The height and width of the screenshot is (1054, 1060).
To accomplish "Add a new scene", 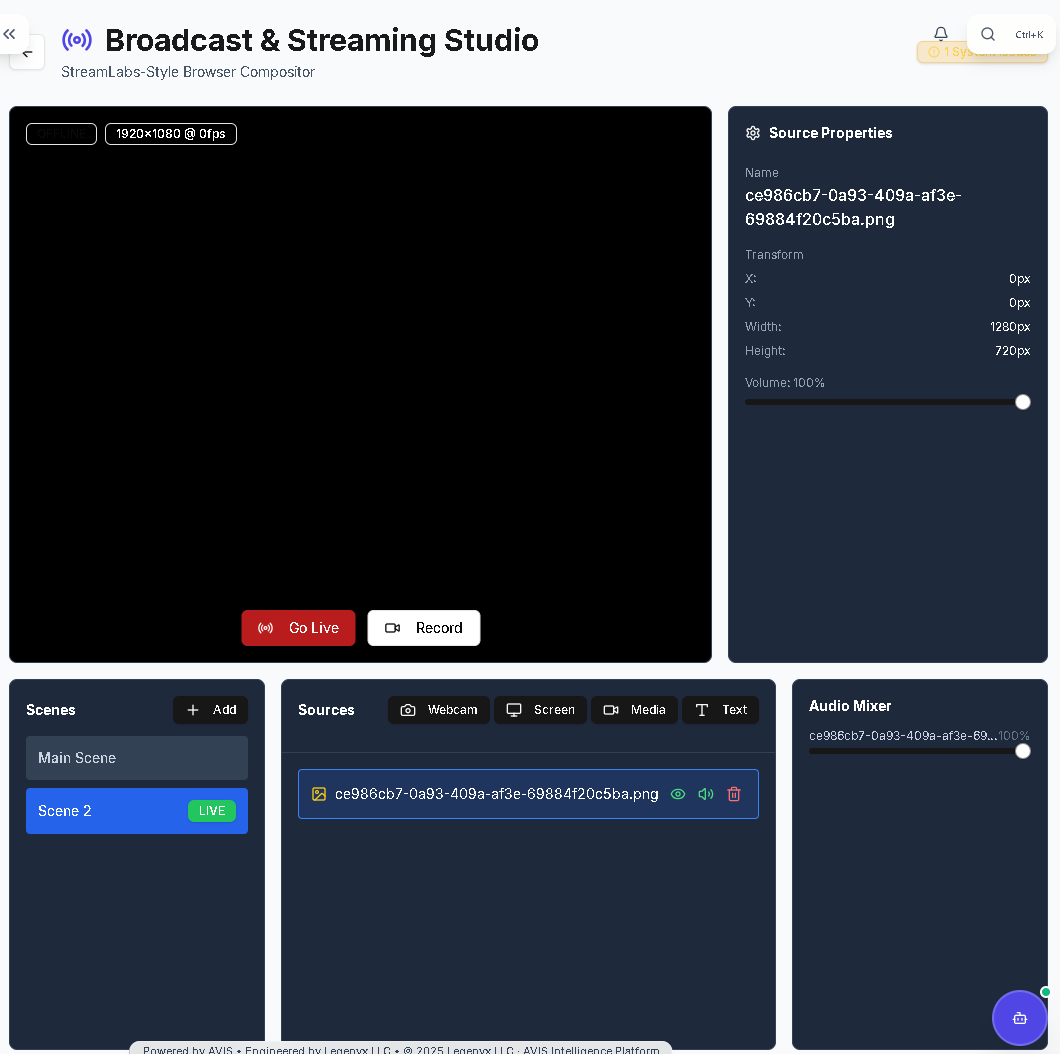I will tap(210, 710).
